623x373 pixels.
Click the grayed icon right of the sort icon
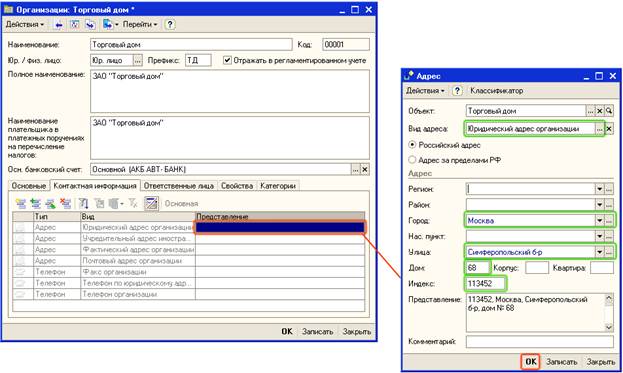point(99,204)
